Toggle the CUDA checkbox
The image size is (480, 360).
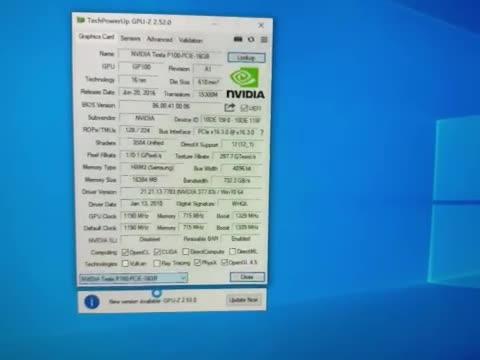point(157,252)
